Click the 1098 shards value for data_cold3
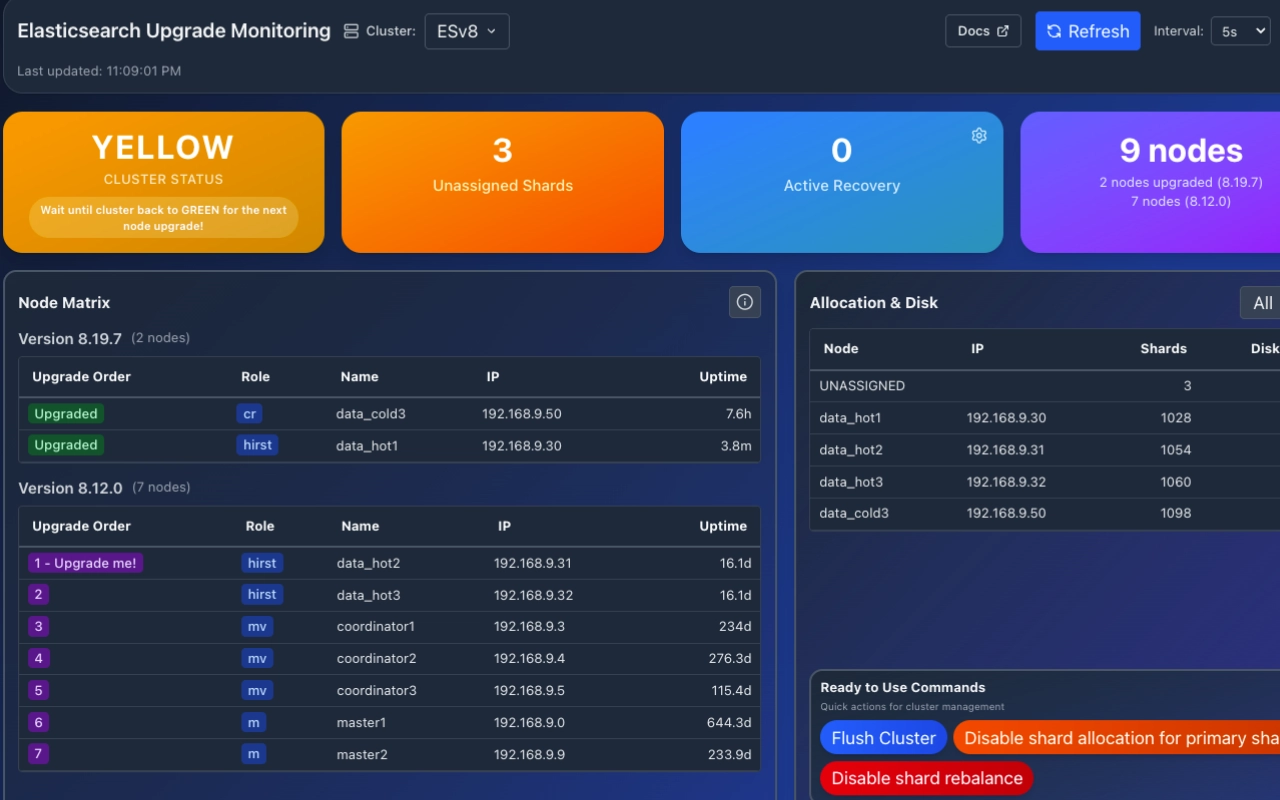 (1176, 514)
